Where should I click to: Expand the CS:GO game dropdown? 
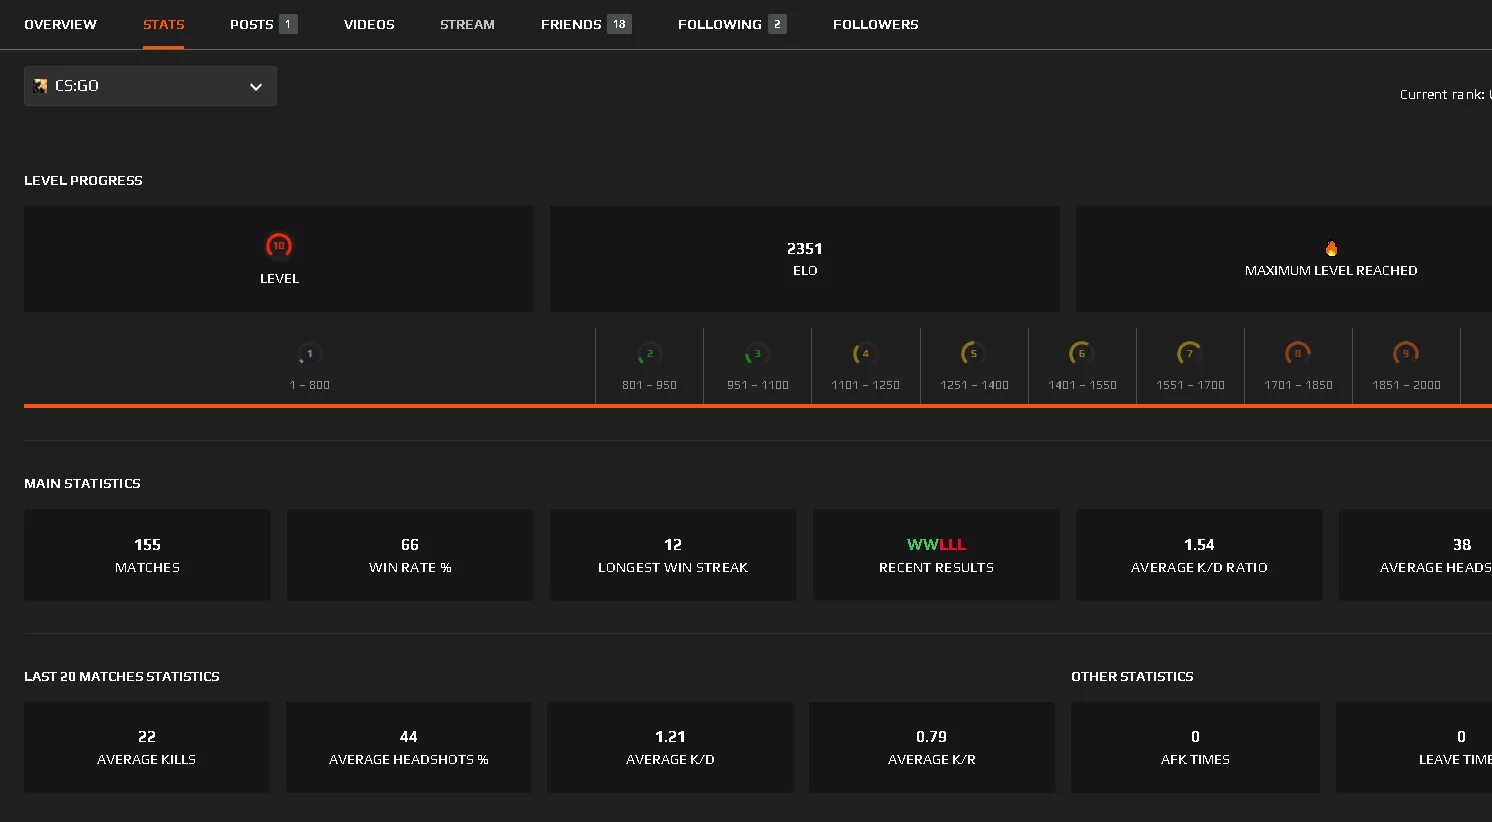[x=150, y=86]
